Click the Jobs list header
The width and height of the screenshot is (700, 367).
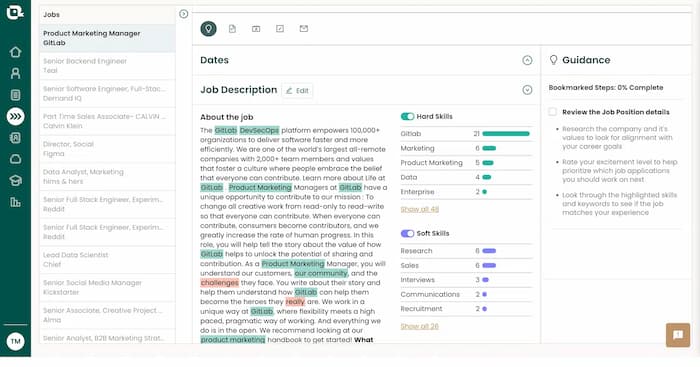(x=107, y=14)
